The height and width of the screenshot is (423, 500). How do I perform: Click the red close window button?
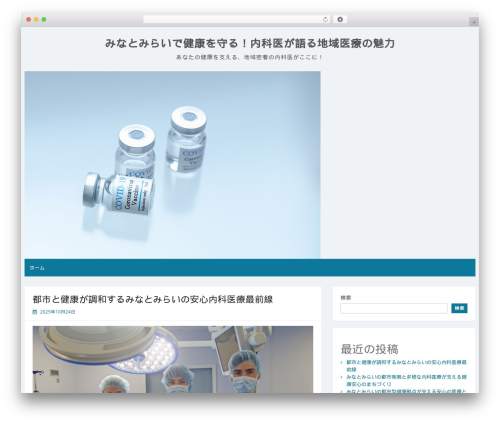coord(29,20)
